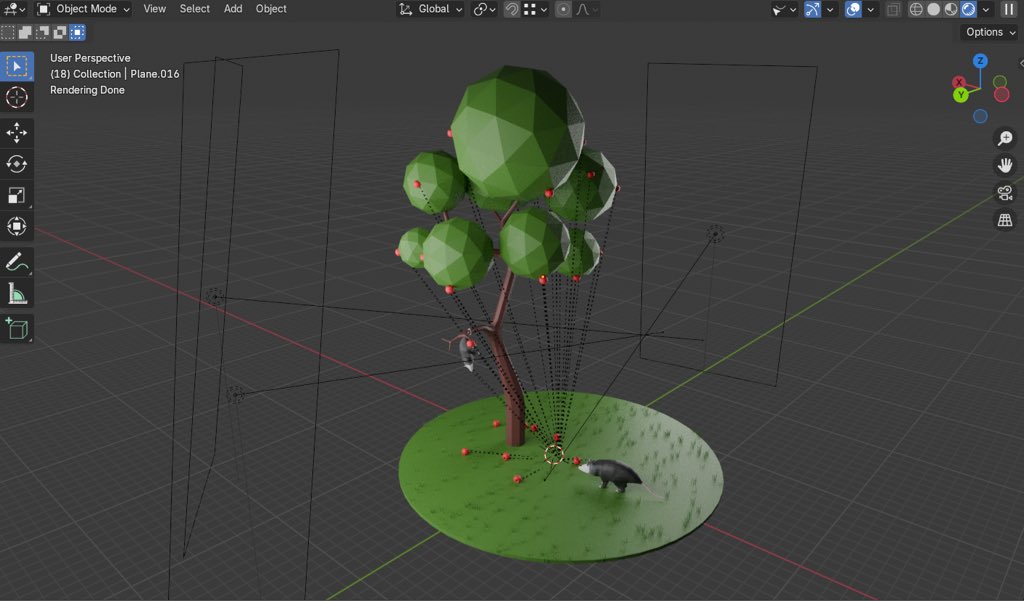Screen dimensions: 1024x601
Task: Open the pivot point dropdown
Action: pos(484,9)
